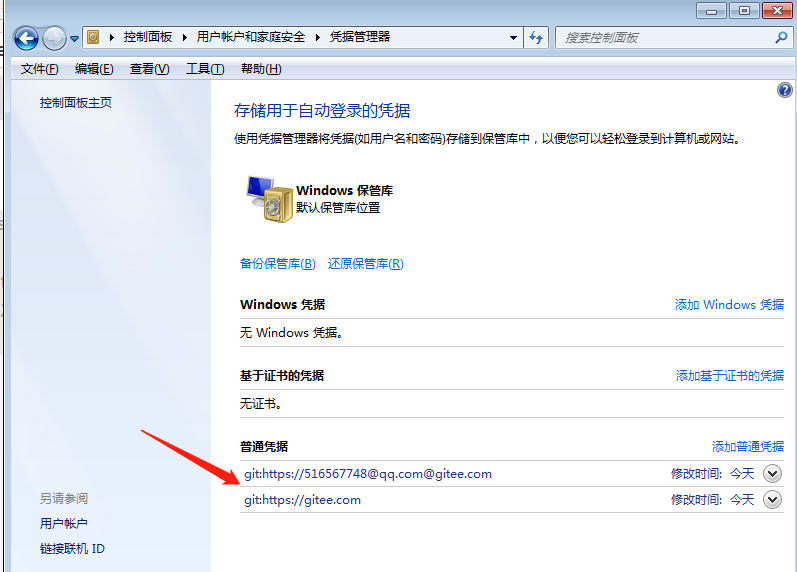Click 添加 Windows 凭据 link
Image resolution: width=797 pixels, height=572 pixels.
click(x=729, y=305)
